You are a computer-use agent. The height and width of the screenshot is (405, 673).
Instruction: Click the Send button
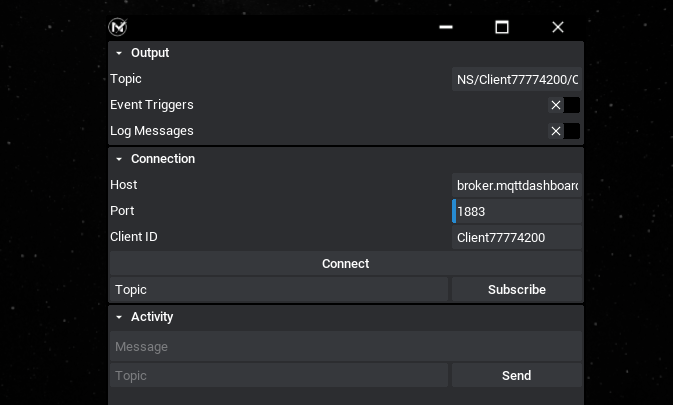coord(516,376)
